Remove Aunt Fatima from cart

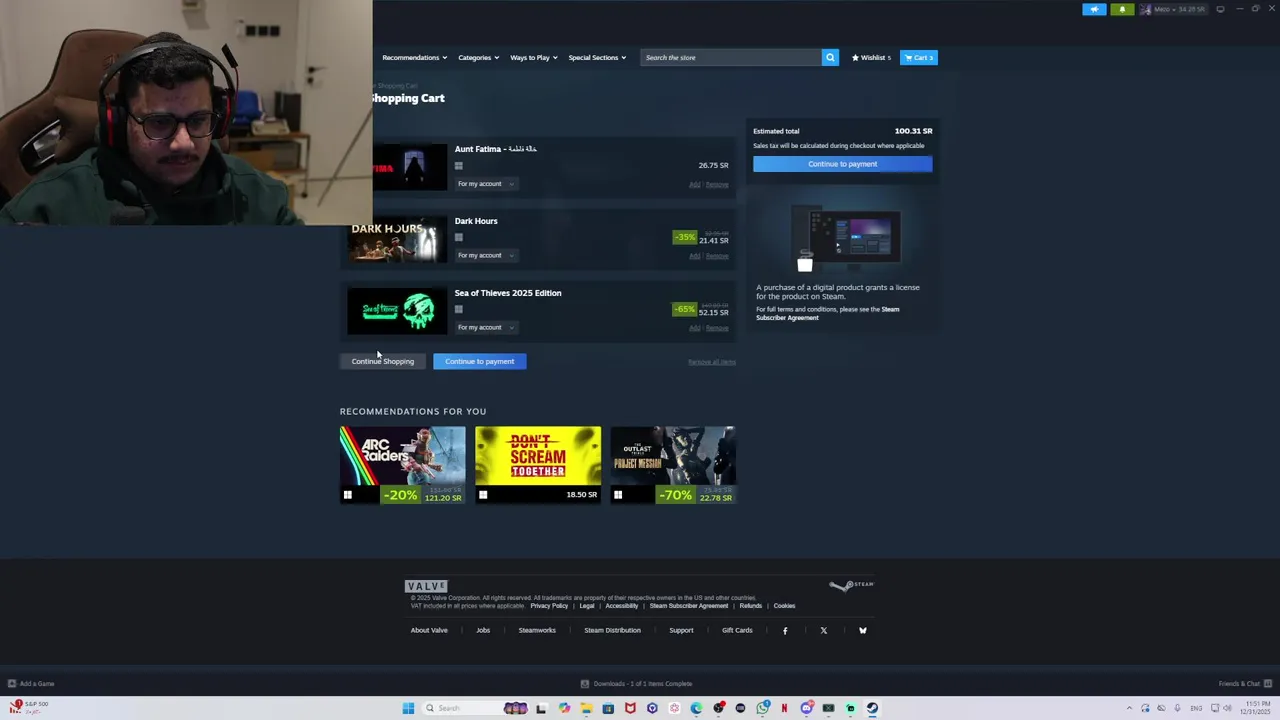(x=717, y=184)
